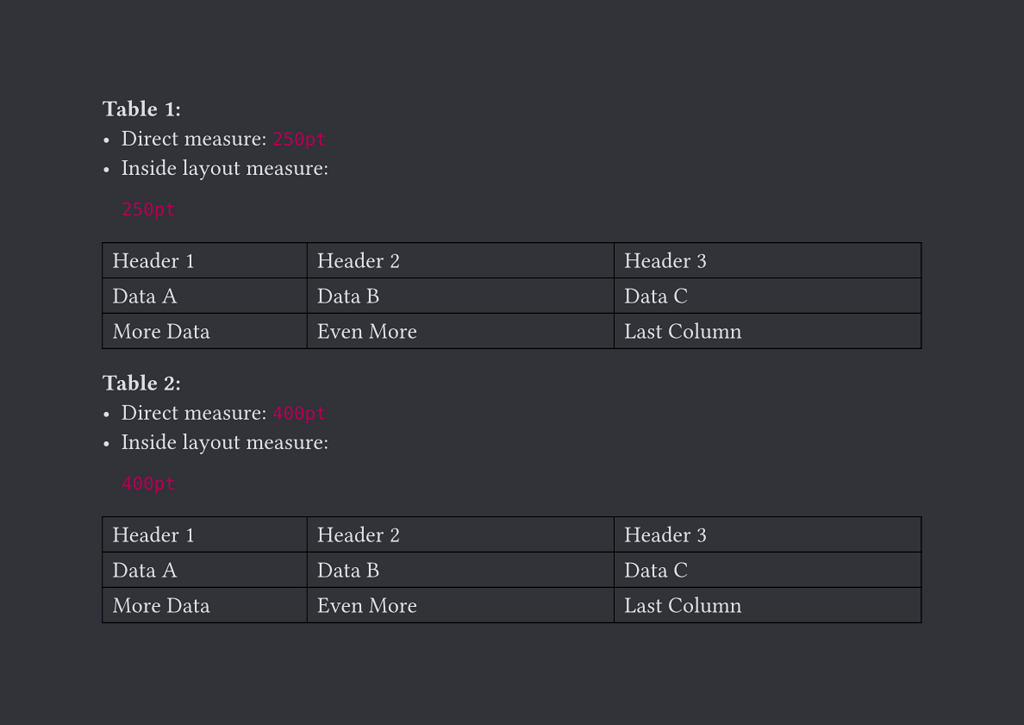This screenshot has width=1024, height=725.
Task: Click "Inside layout measure:" text under Table 2
Action: (x=225, y=442)
